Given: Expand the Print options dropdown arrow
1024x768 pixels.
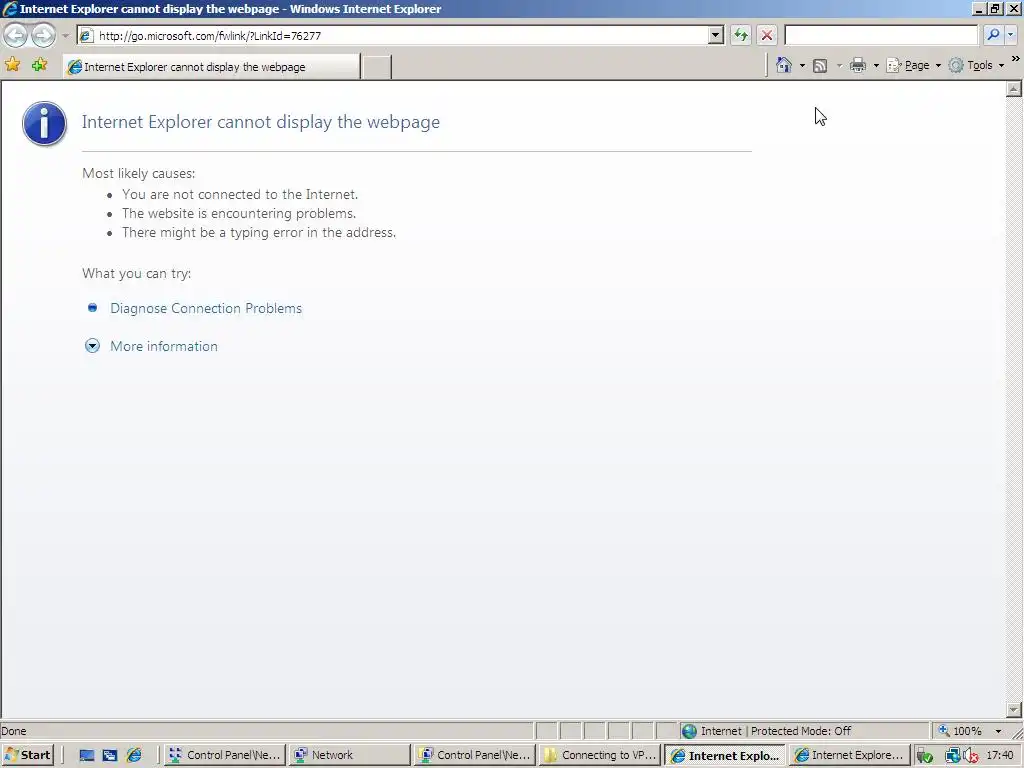Looking at the screenshot, I should tap(876, 66).
